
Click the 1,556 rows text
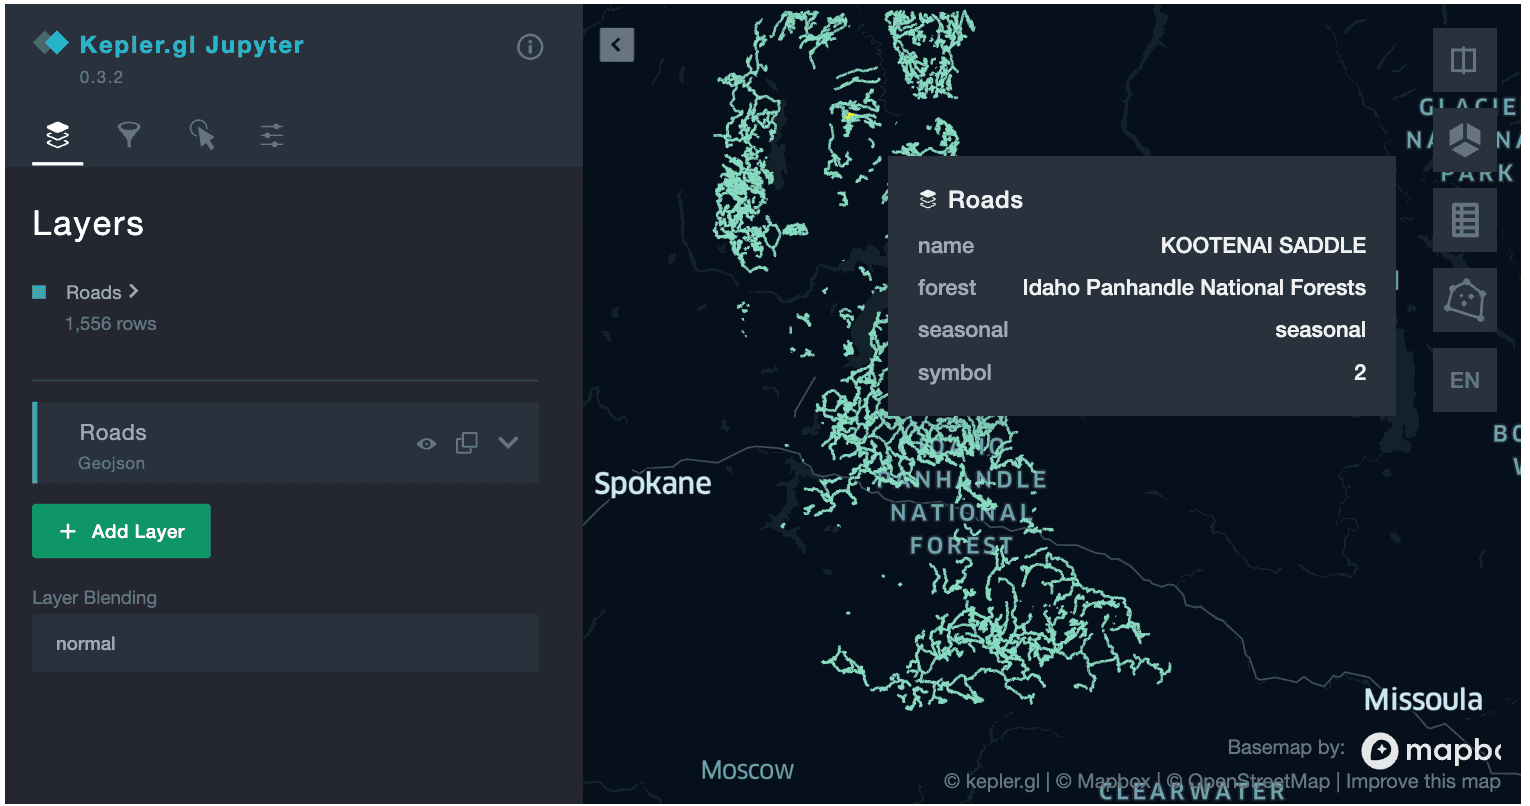pos(111,324)
